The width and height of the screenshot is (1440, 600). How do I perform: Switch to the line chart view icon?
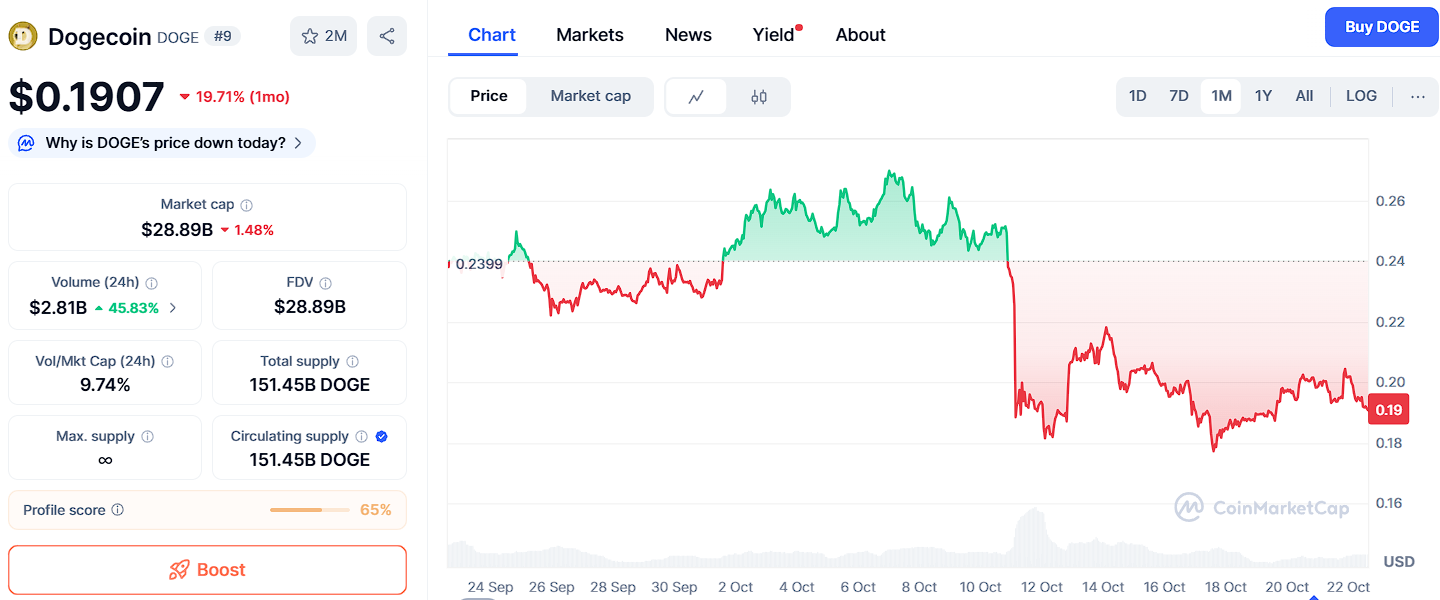(696, 97)
